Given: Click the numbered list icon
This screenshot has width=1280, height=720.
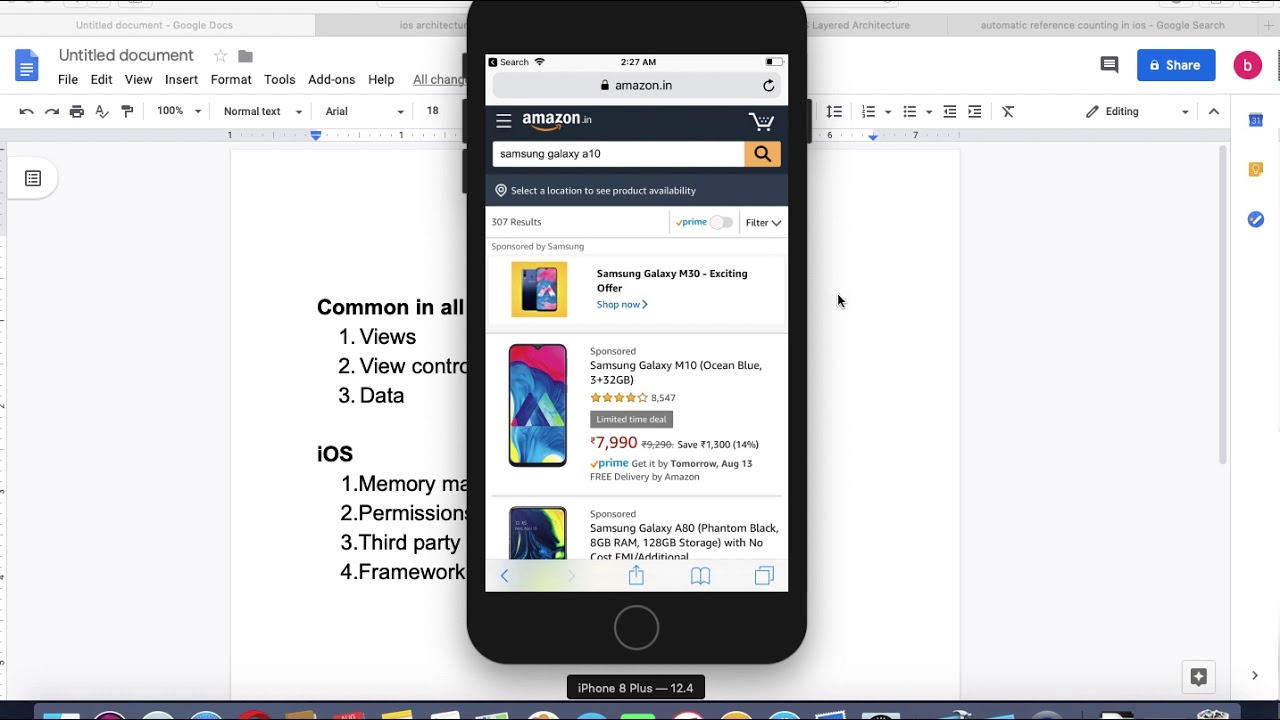Looking at the screenshot, I should point(868,111).
